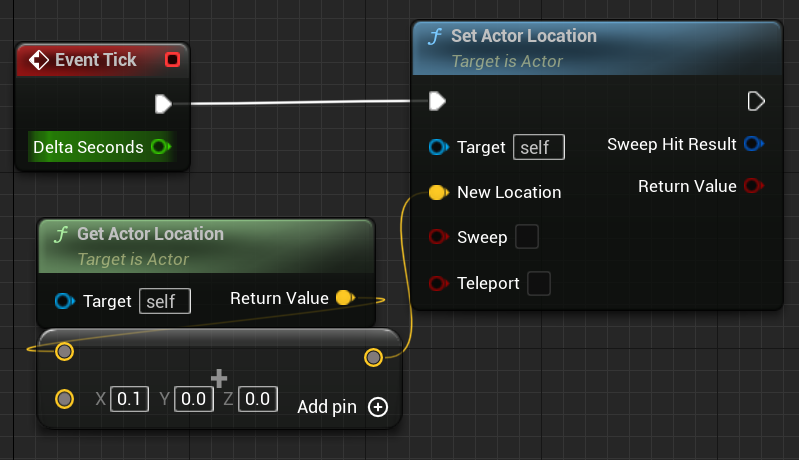Screen dimensions: 799x460
Task: Click Add pin plus button
Action: point(378,407)
